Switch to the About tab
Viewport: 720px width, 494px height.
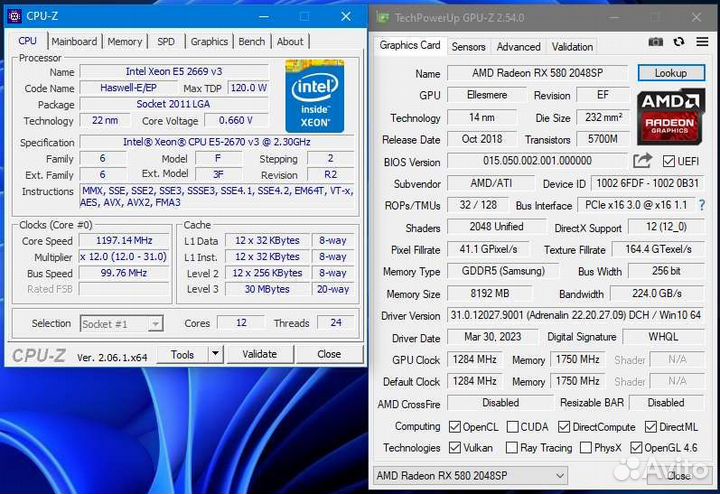pos(290,41)
